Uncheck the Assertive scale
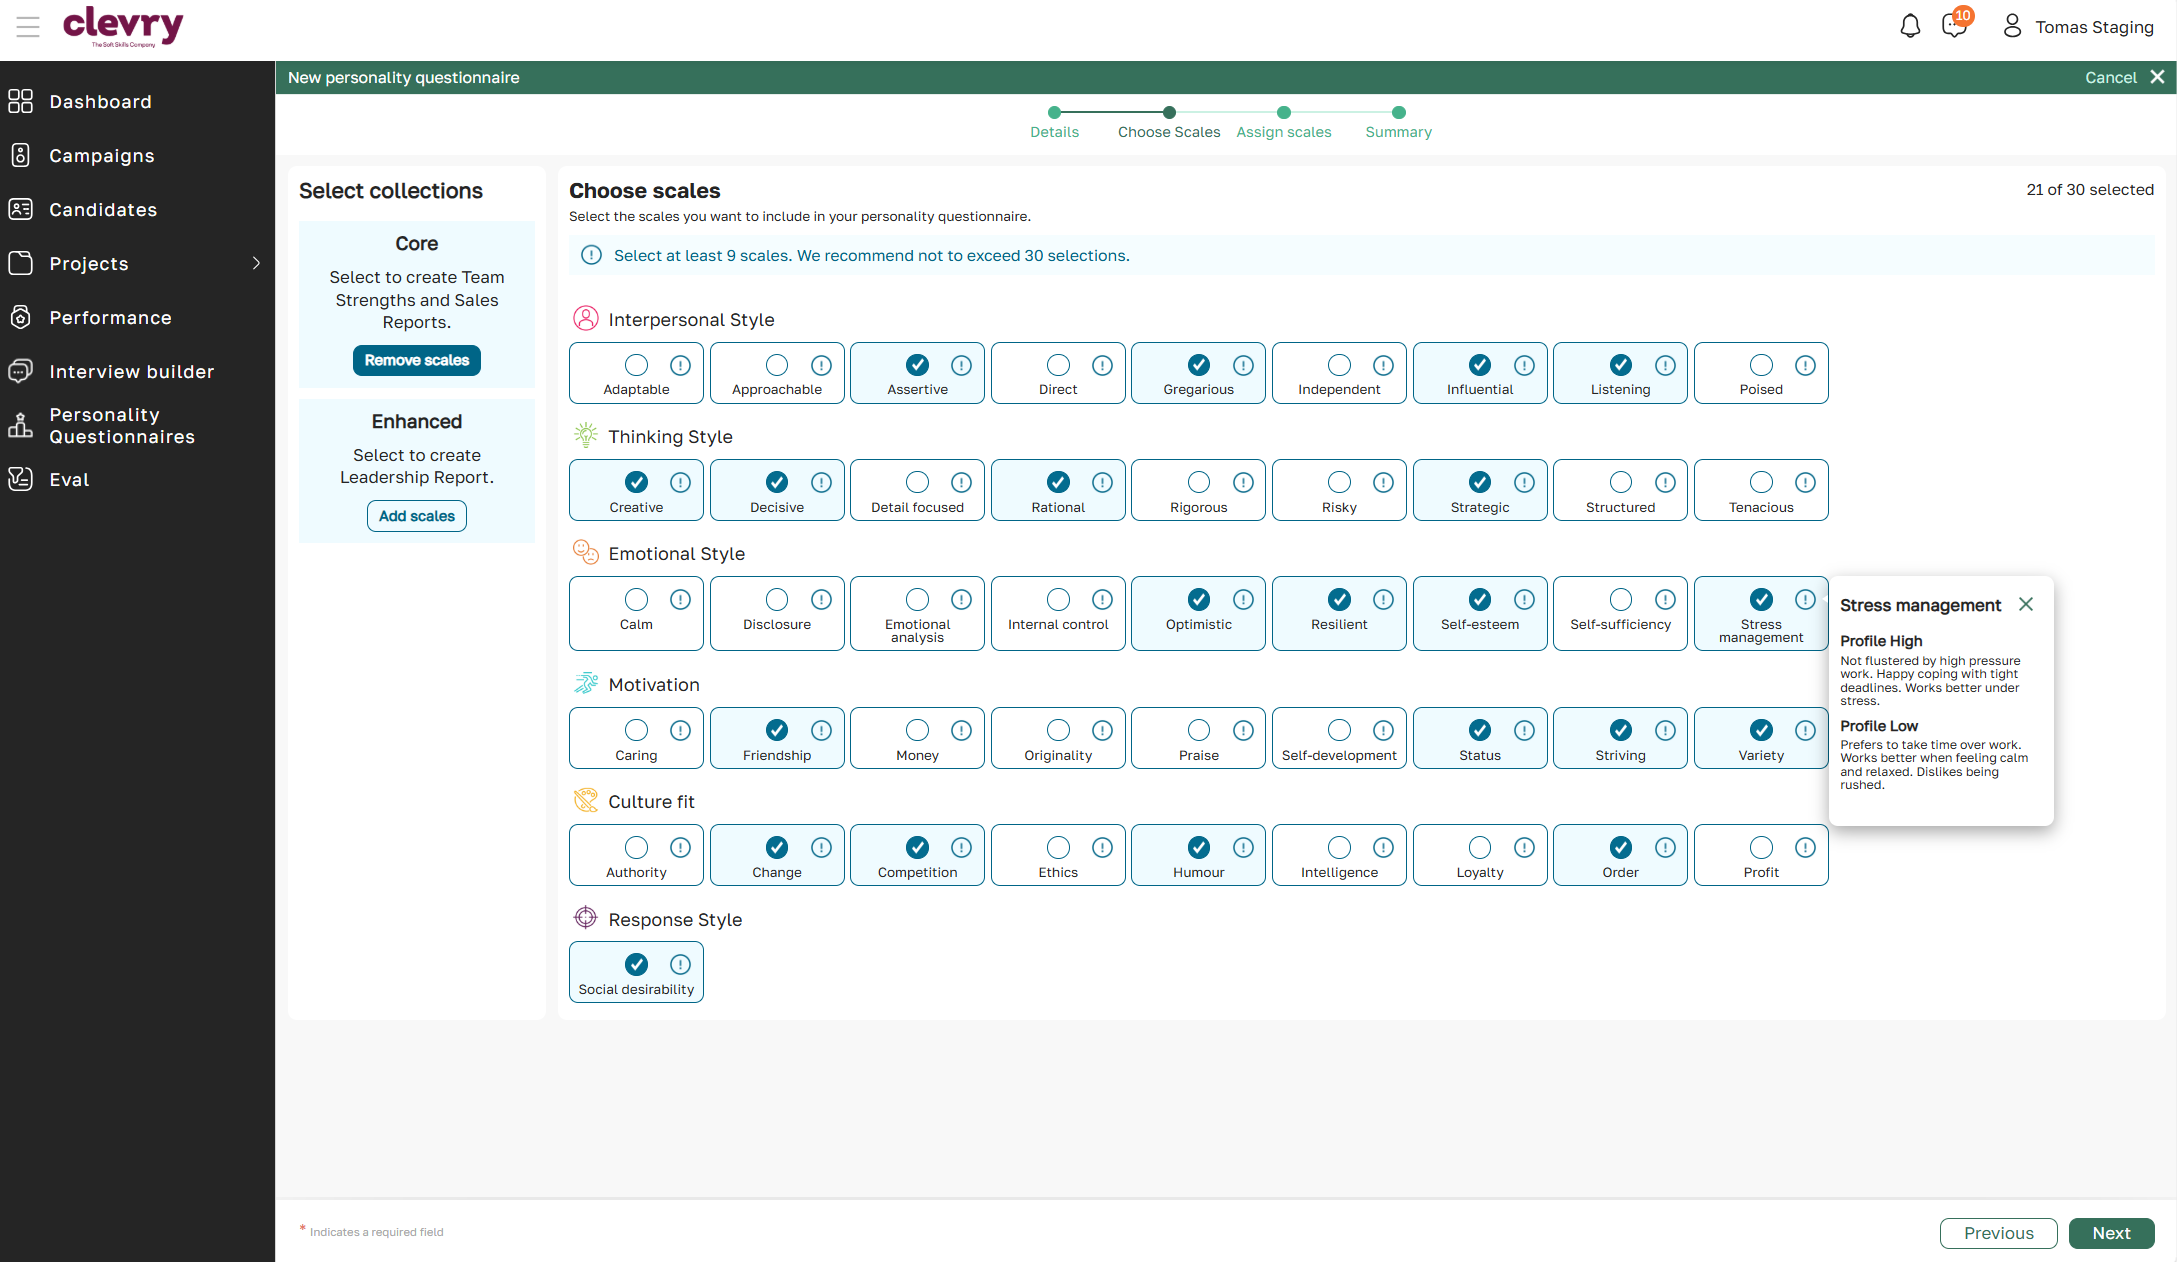Viewport: 2177px width, 1262px height. pyautogui.click(x=917, y=365)
